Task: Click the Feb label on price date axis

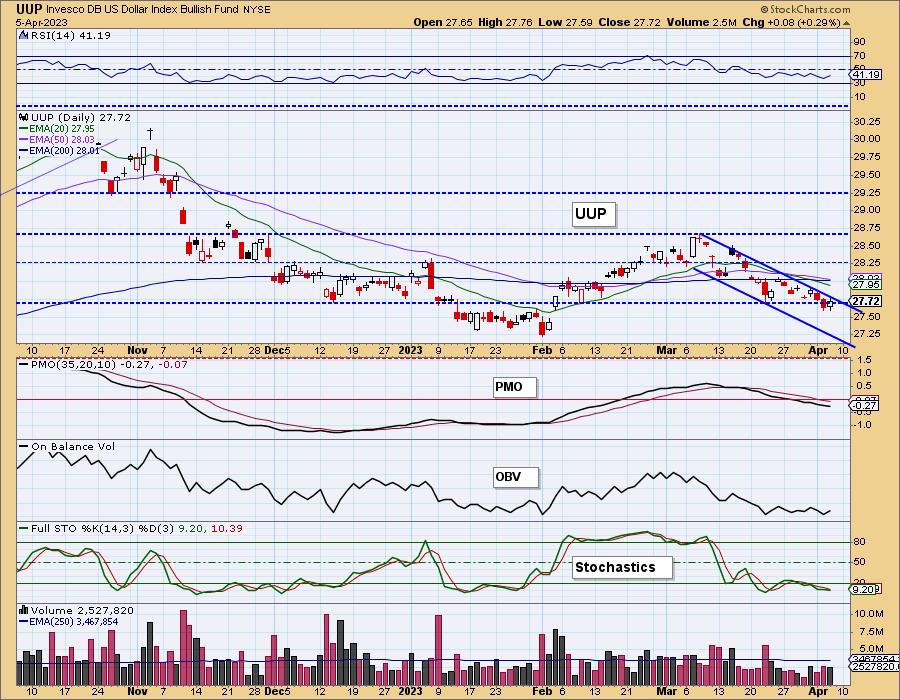Action: point(542,350)
